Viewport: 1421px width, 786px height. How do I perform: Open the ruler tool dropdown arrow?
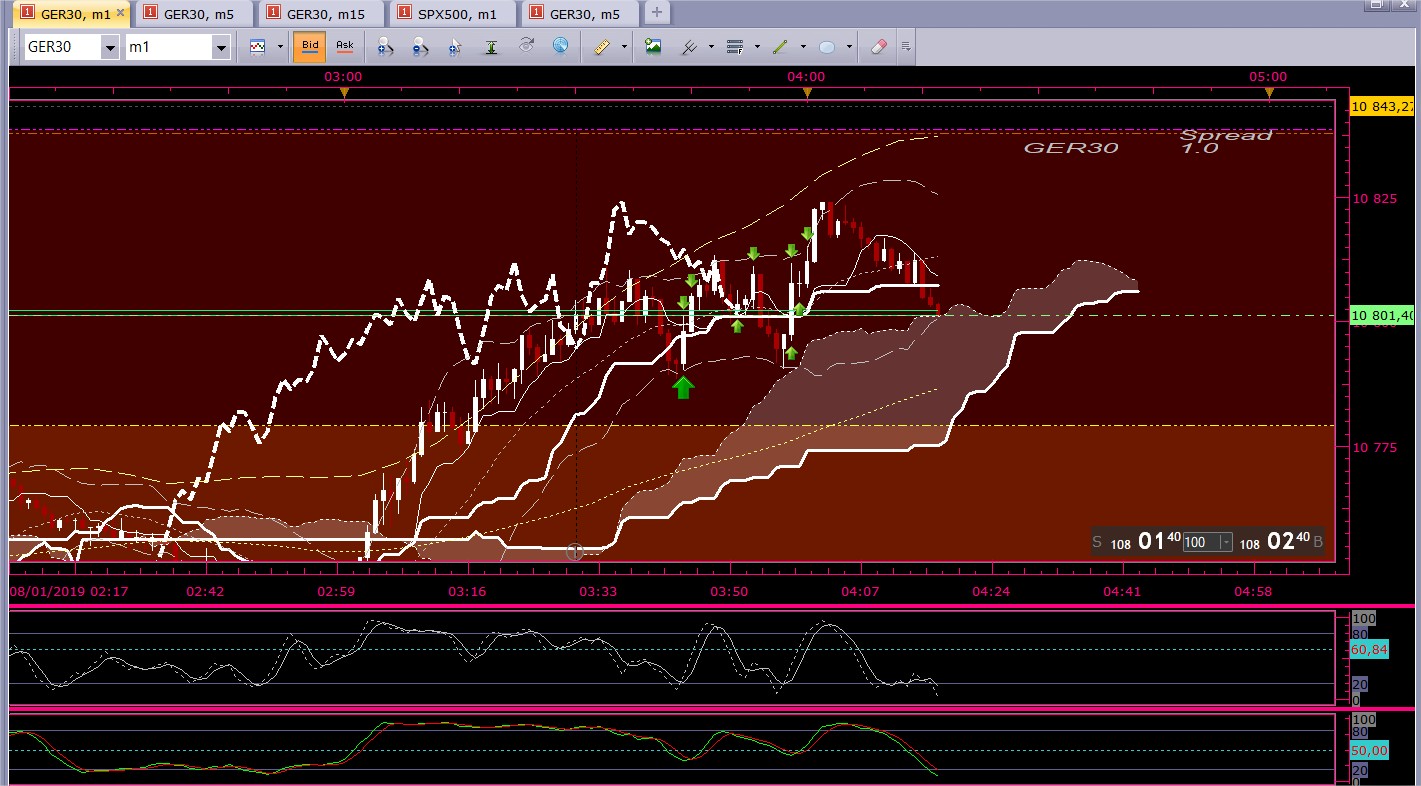(624, 46)
